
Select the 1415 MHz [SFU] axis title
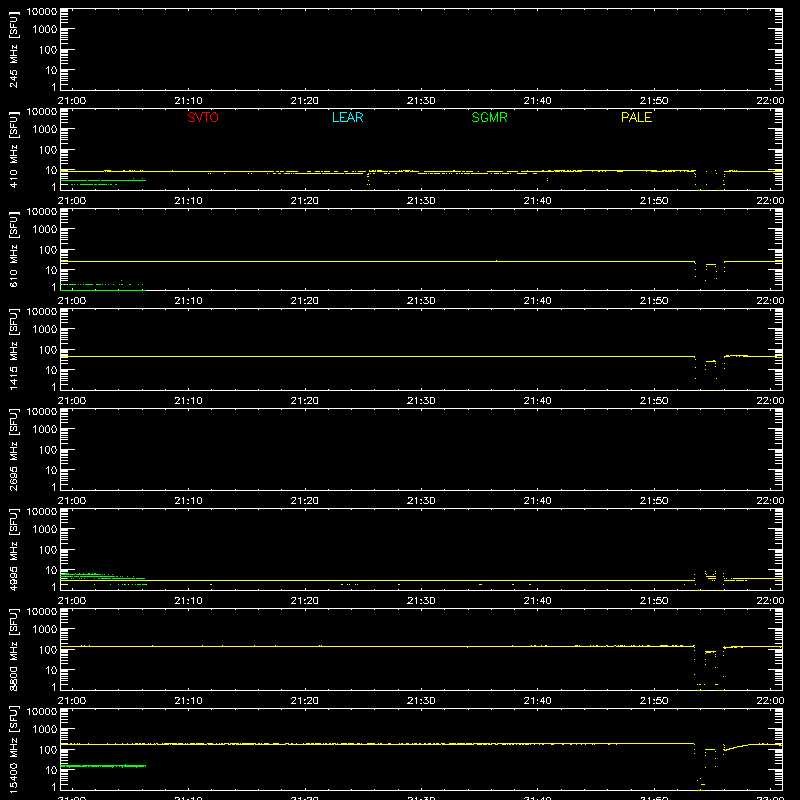point(13,349)
